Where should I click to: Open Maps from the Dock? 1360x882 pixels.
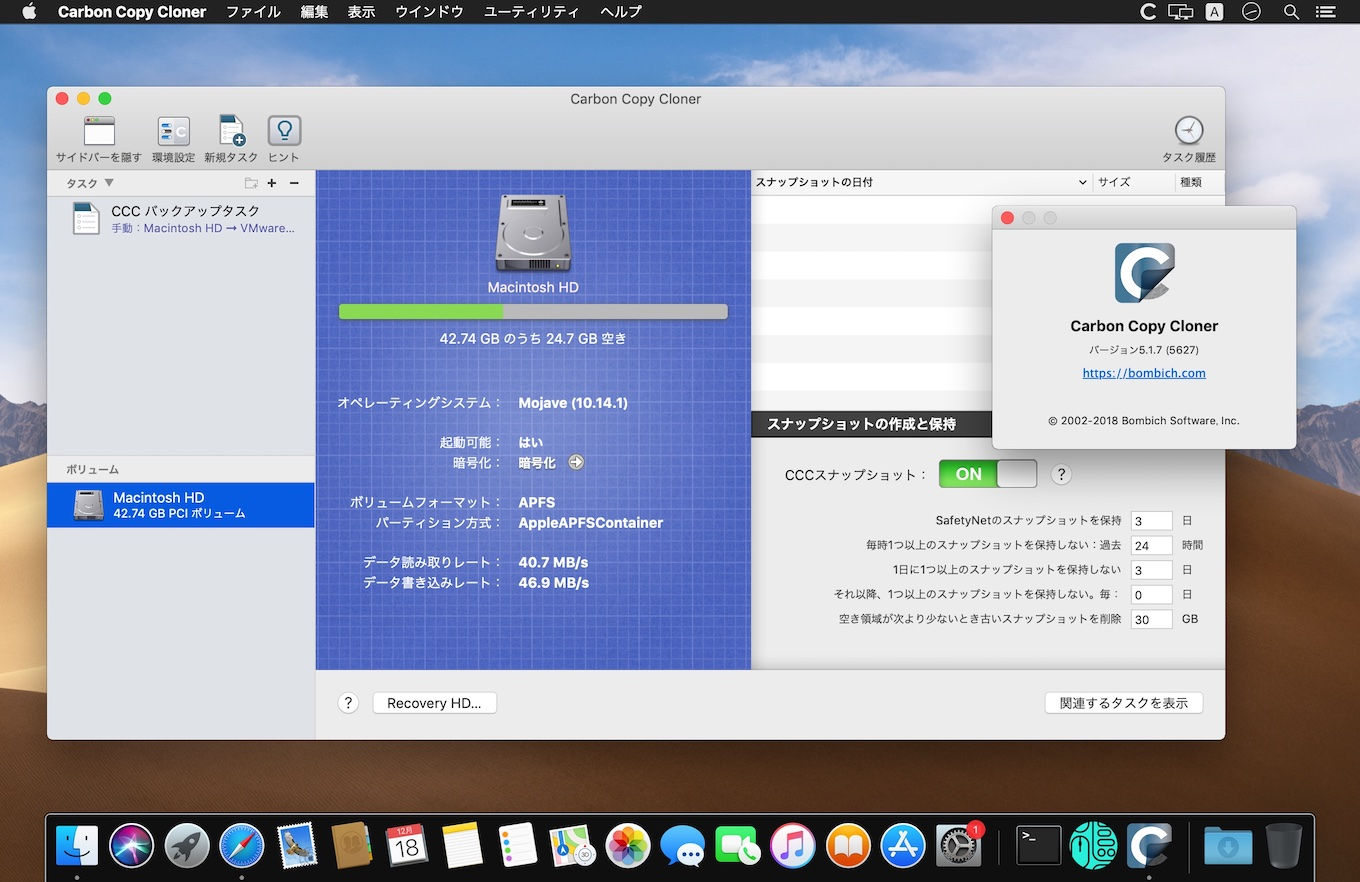pos(573,845)
